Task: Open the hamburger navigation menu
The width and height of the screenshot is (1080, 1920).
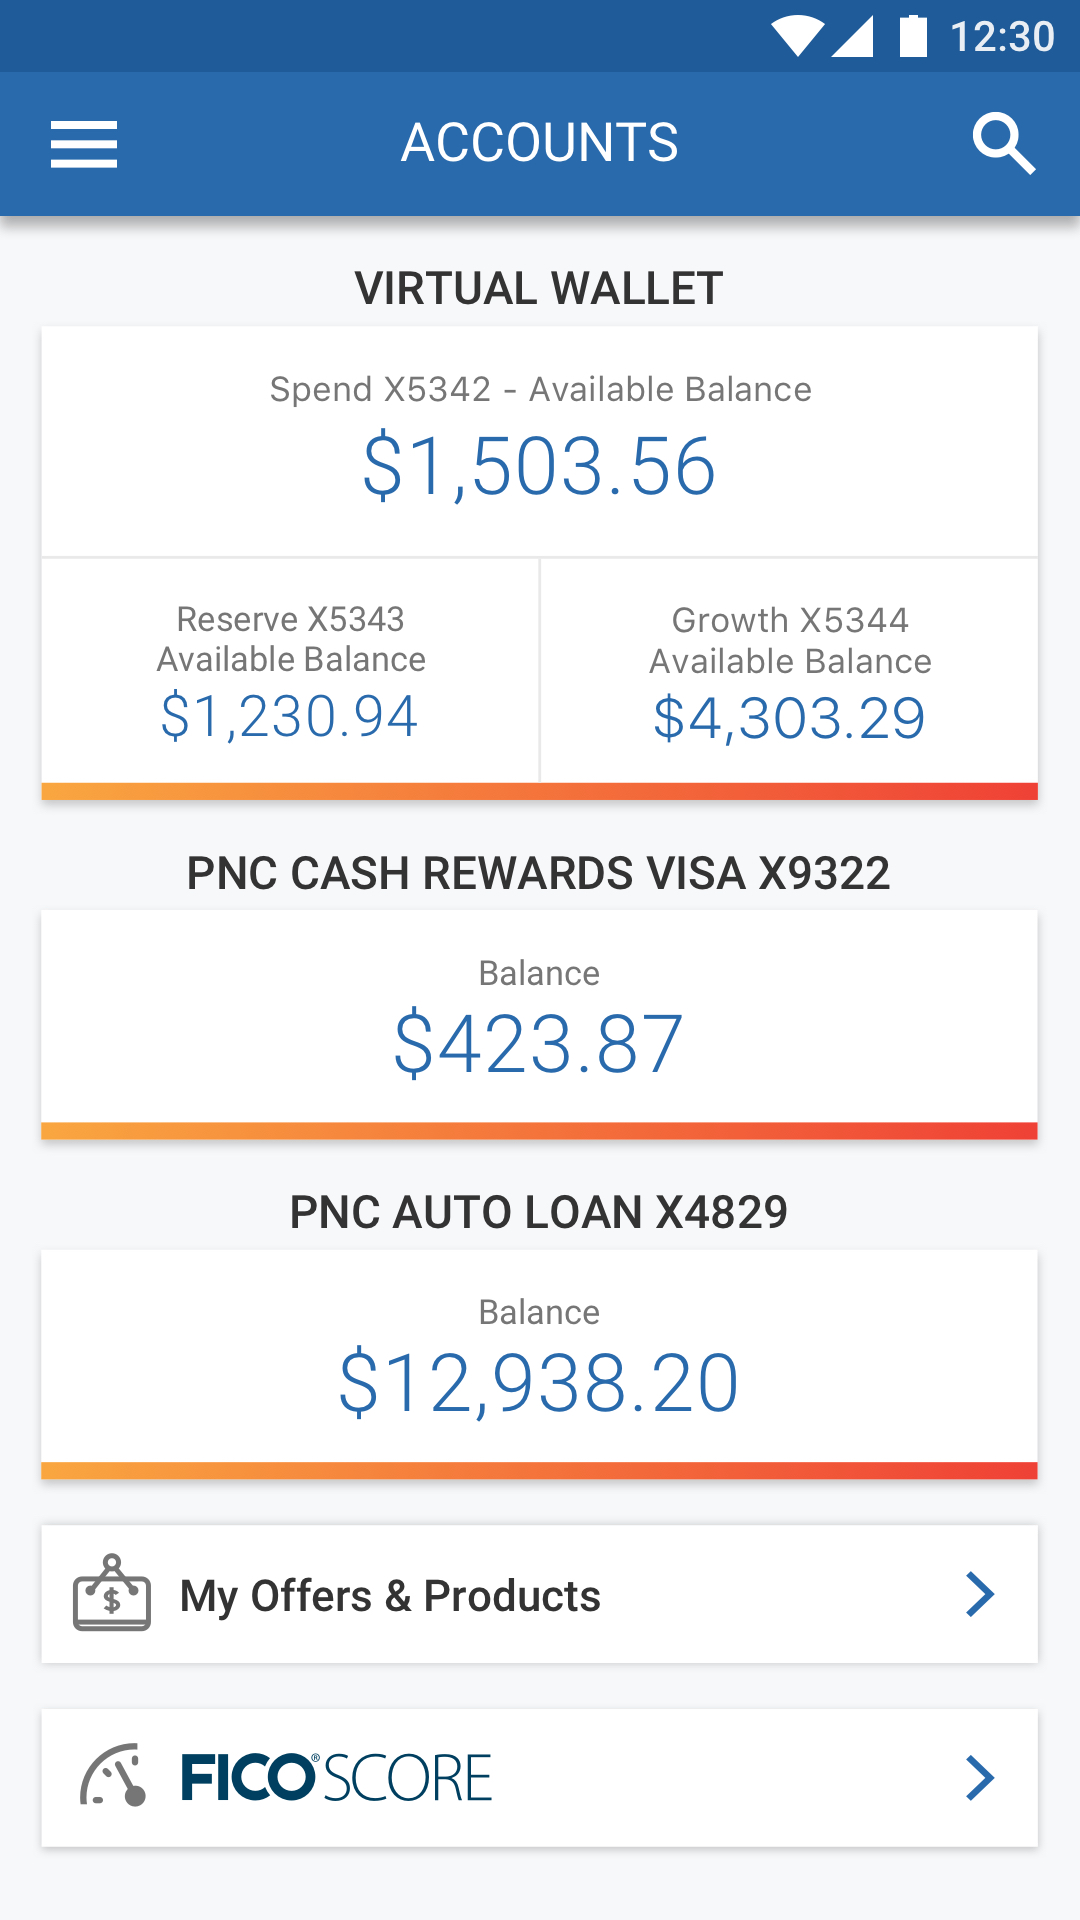Action: tap(84, 144)
